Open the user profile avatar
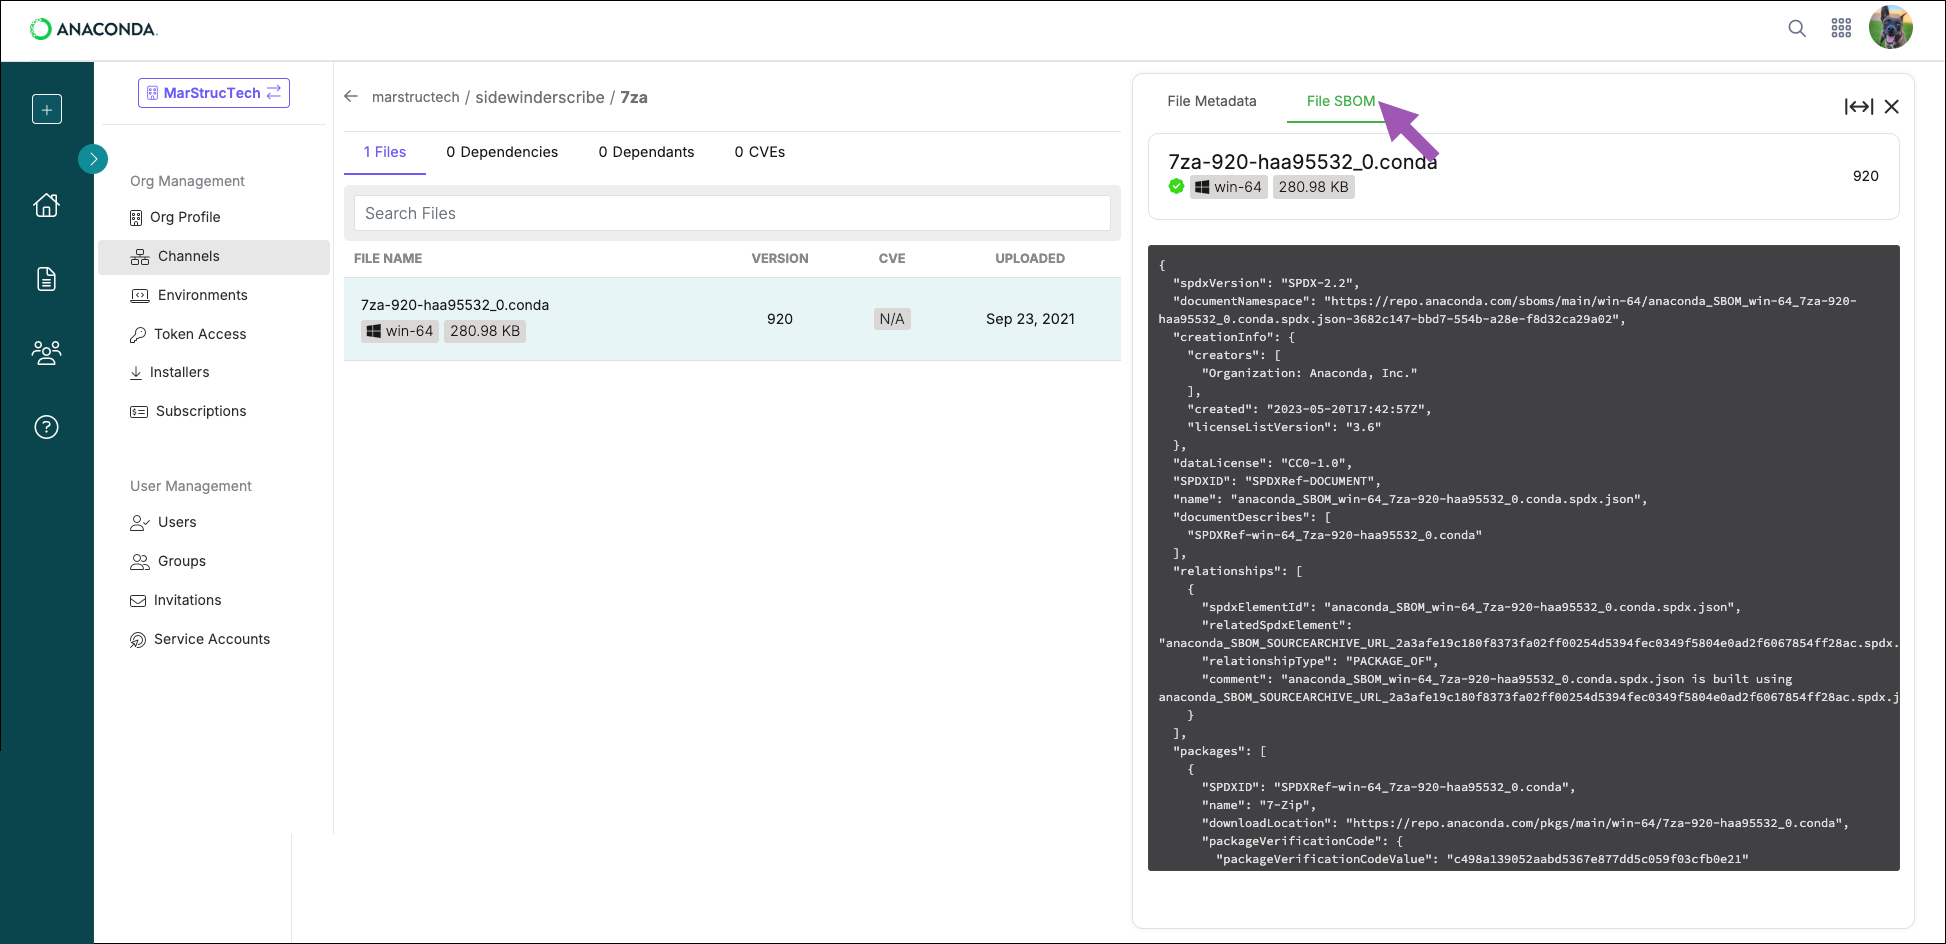Image resolution: width=1946 pixels, height=944 pixels. click(1890, 27)
